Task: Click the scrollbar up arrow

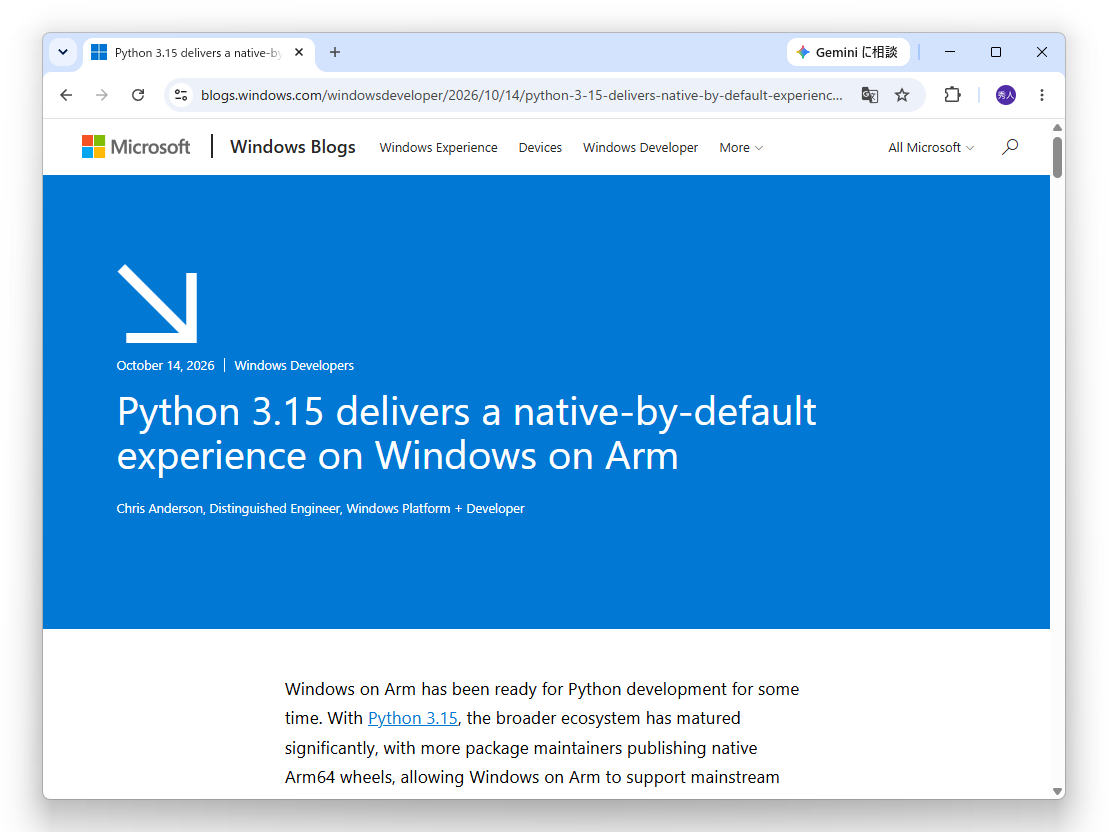Action: tap(1057, 128)
